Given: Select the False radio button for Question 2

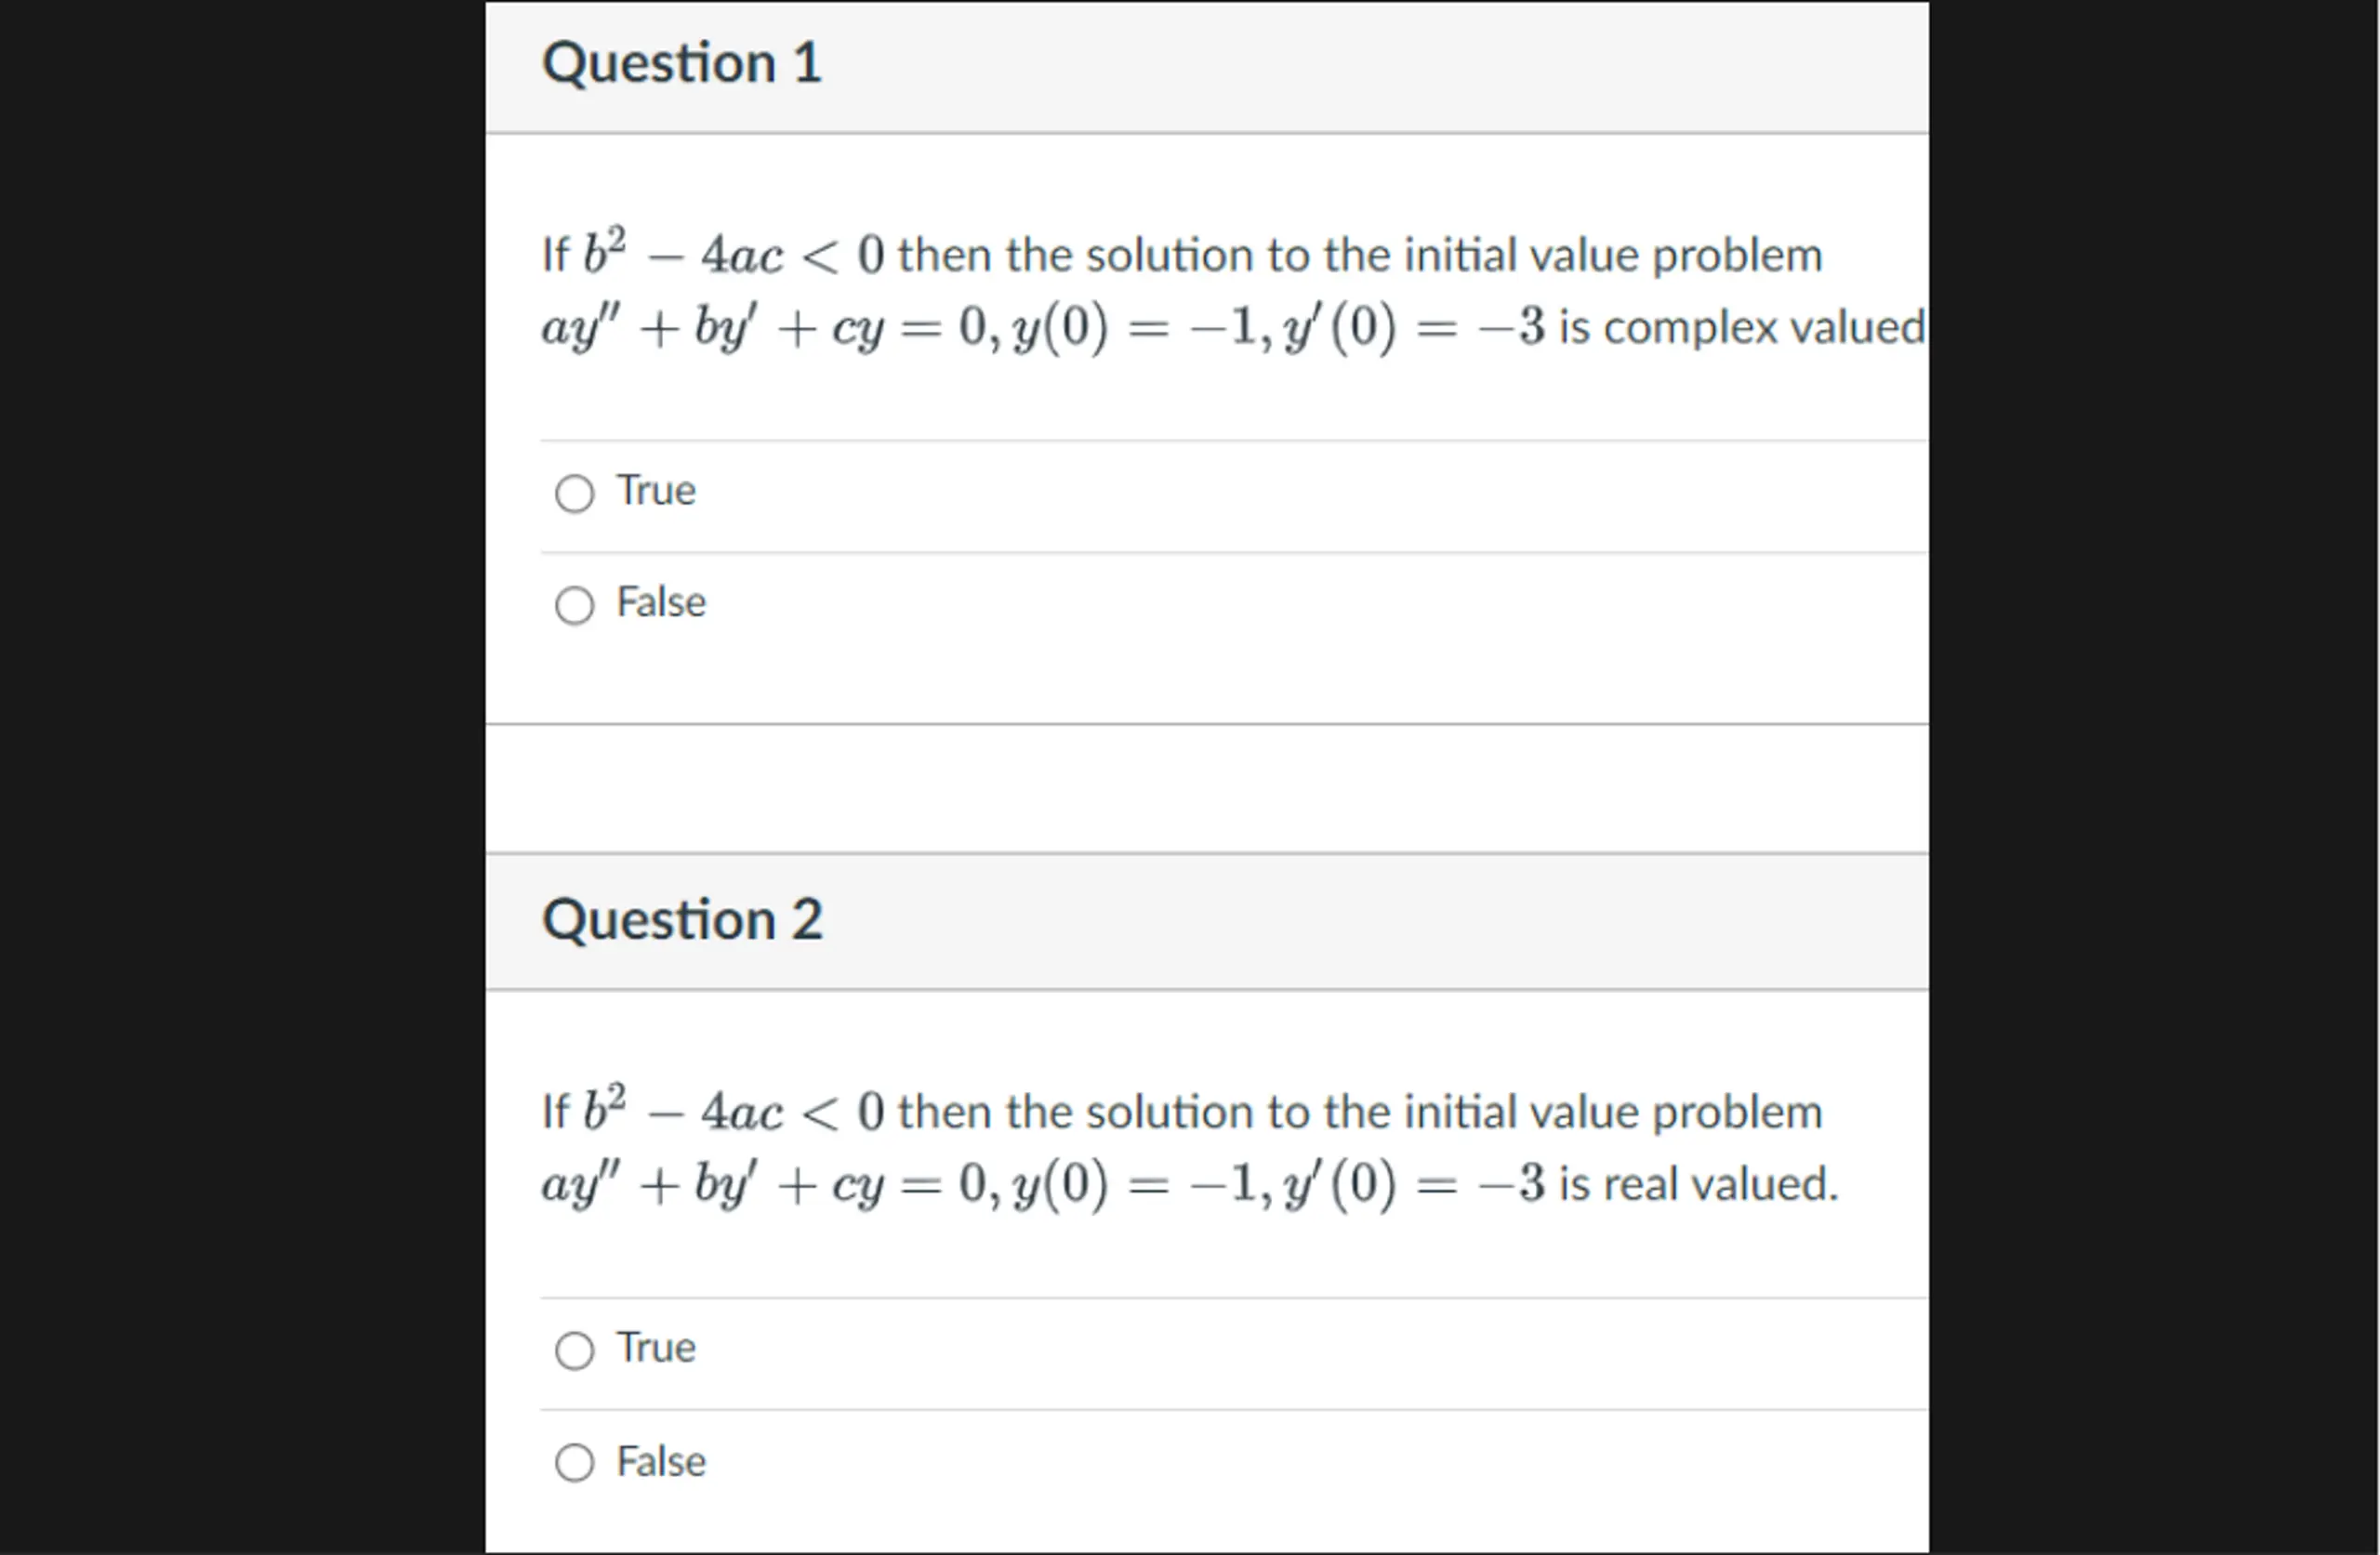Looking at the screenshot, I should (574, 1463).
